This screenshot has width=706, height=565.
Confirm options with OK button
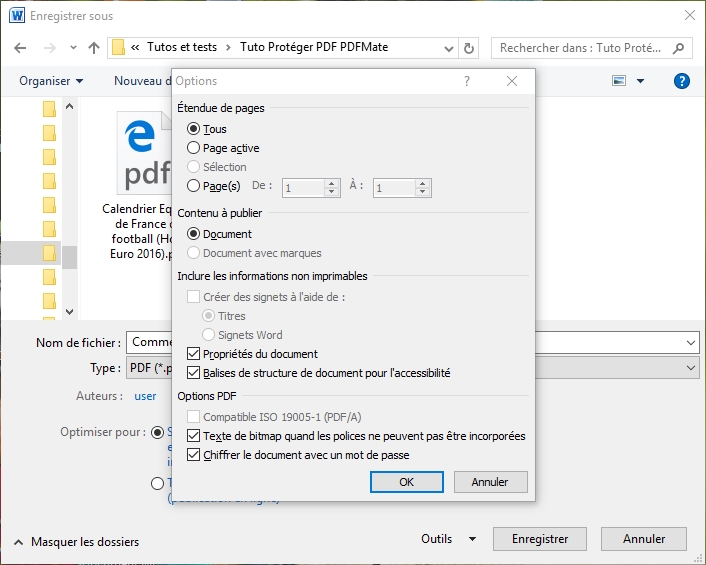click(407, 482)
